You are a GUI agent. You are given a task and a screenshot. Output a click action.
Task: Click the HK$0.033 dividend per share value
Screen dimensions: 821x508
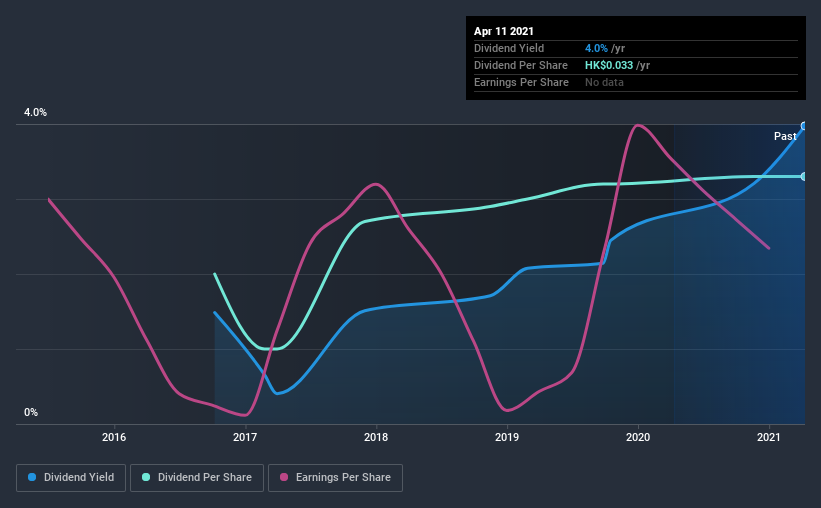click(609, 65)
